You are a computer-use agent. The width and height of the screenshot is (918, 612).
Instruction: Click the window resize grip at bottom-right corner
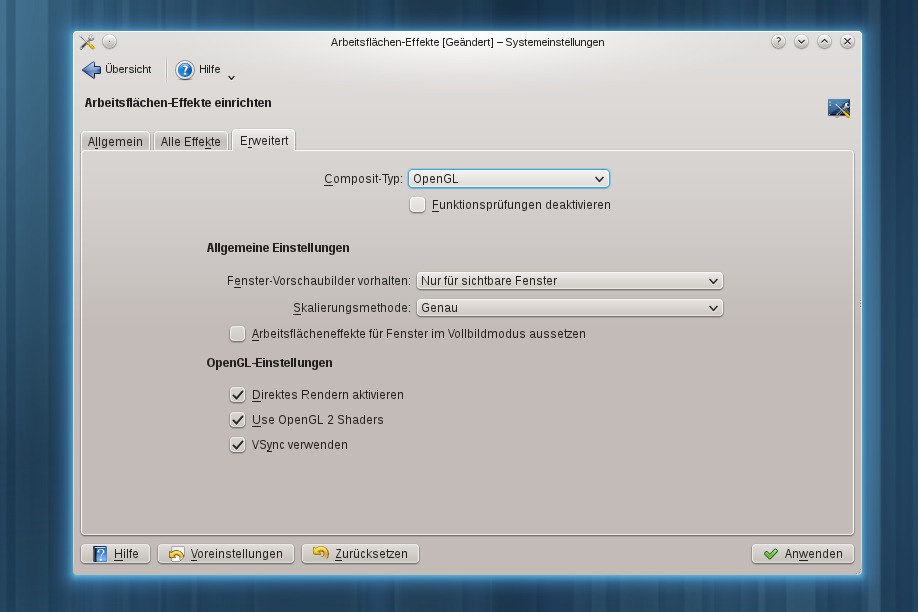point(857,570)
